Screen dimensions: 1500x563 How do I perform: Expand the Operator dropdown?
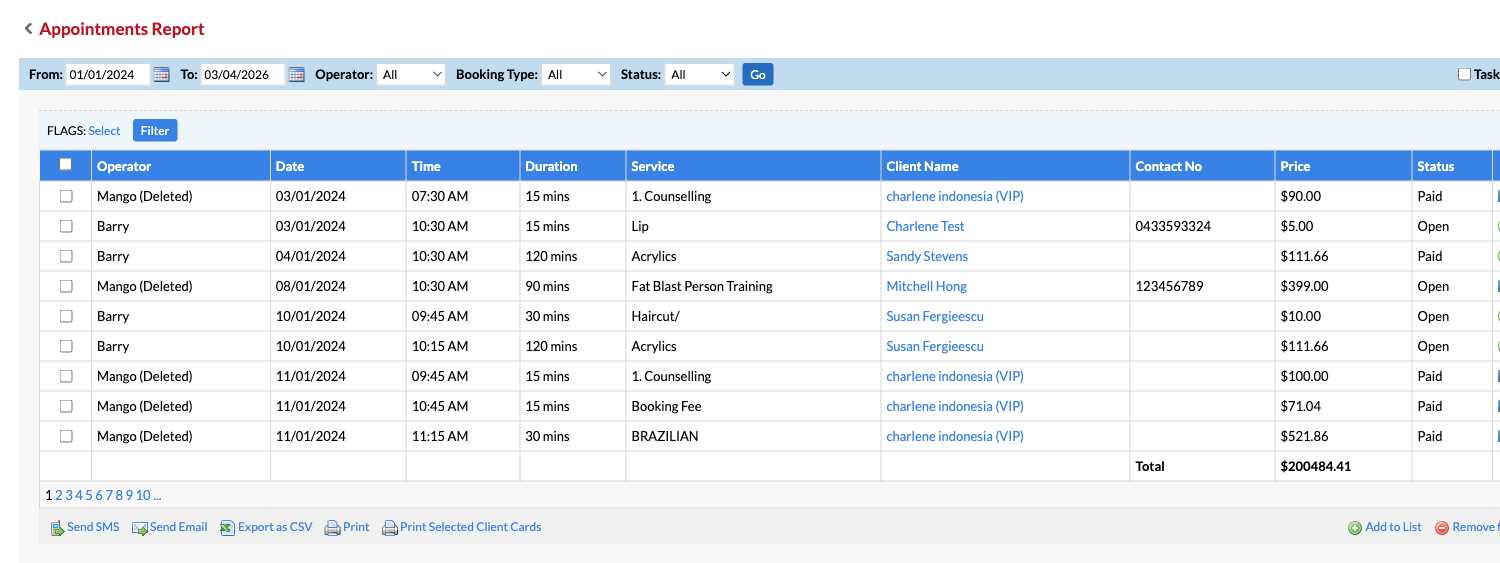411,75
